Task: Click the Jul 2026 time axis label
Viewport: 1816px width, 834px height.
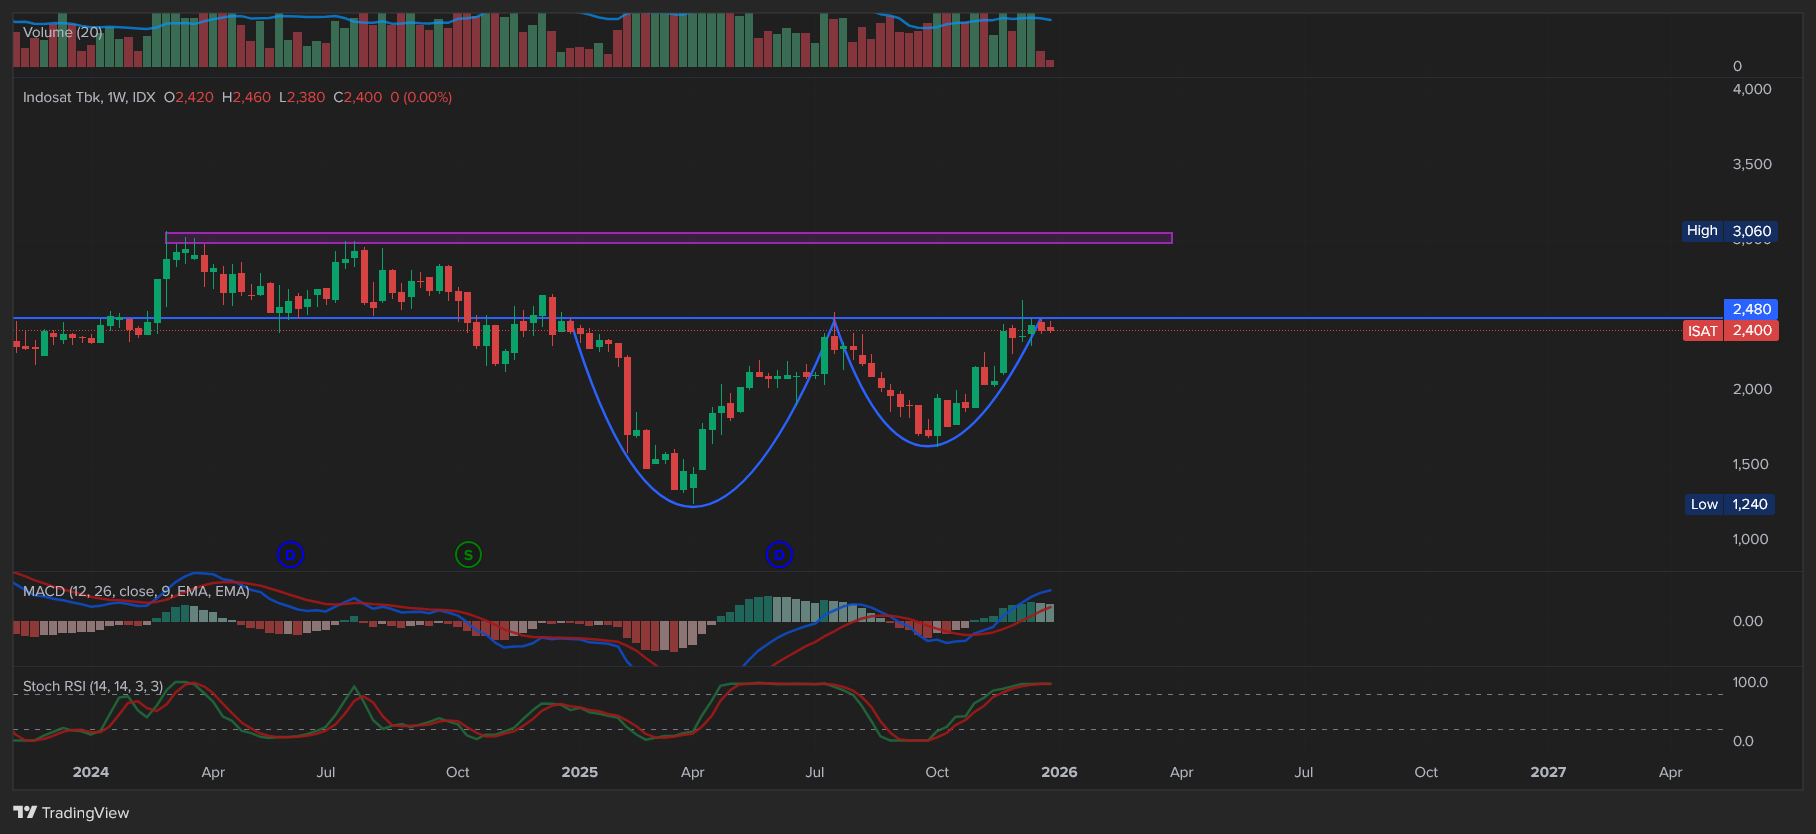Action: point(1304,772)
